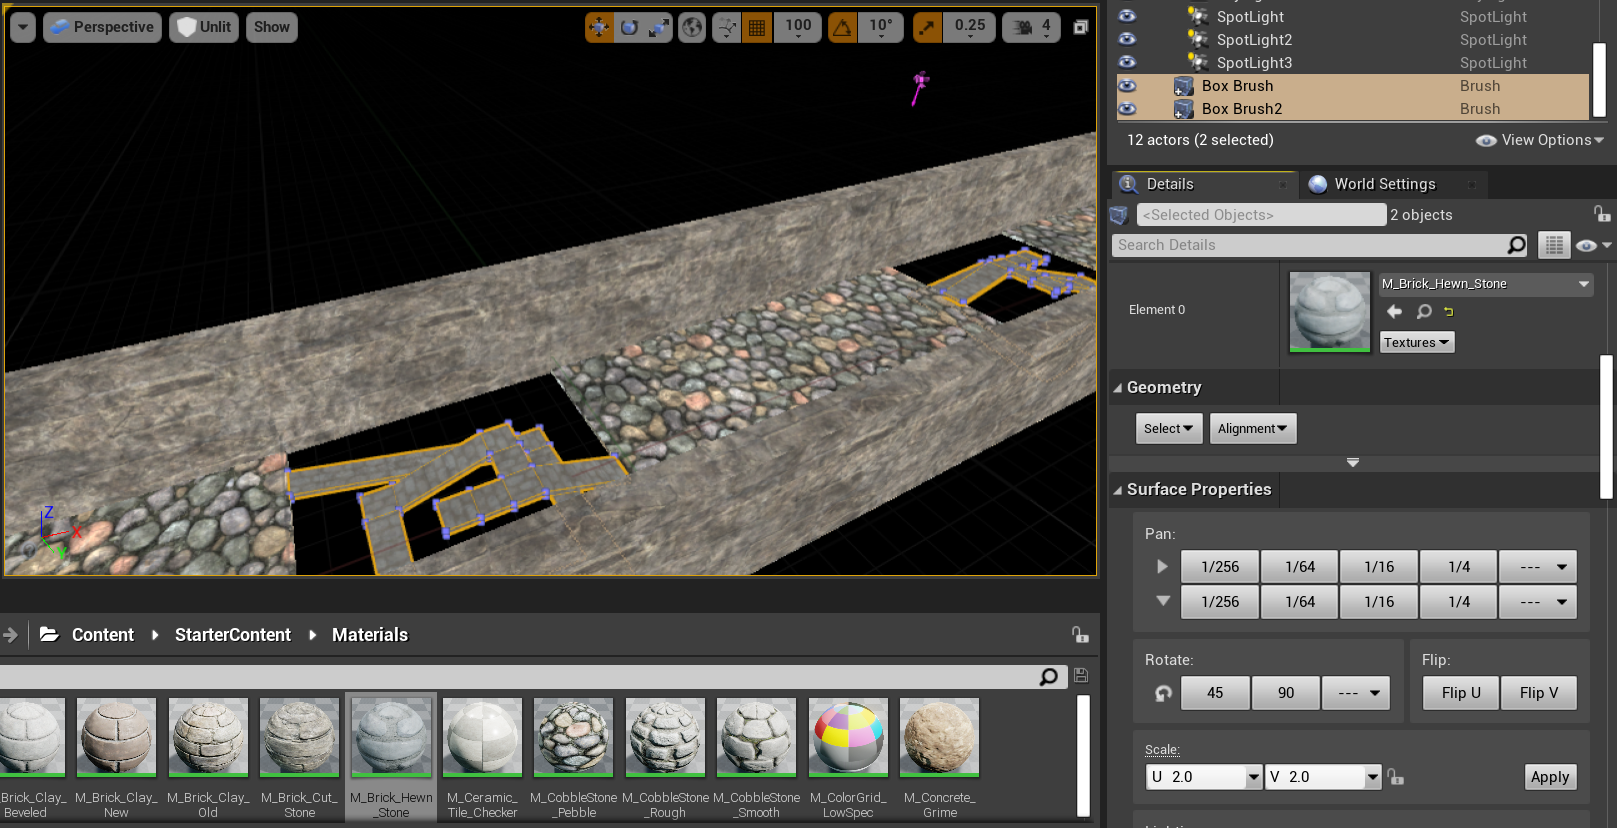Image resolution: width=1617 pixels, height=828 pixels.
Task: Save the content browser search as collection
Action: (1081, 676)
